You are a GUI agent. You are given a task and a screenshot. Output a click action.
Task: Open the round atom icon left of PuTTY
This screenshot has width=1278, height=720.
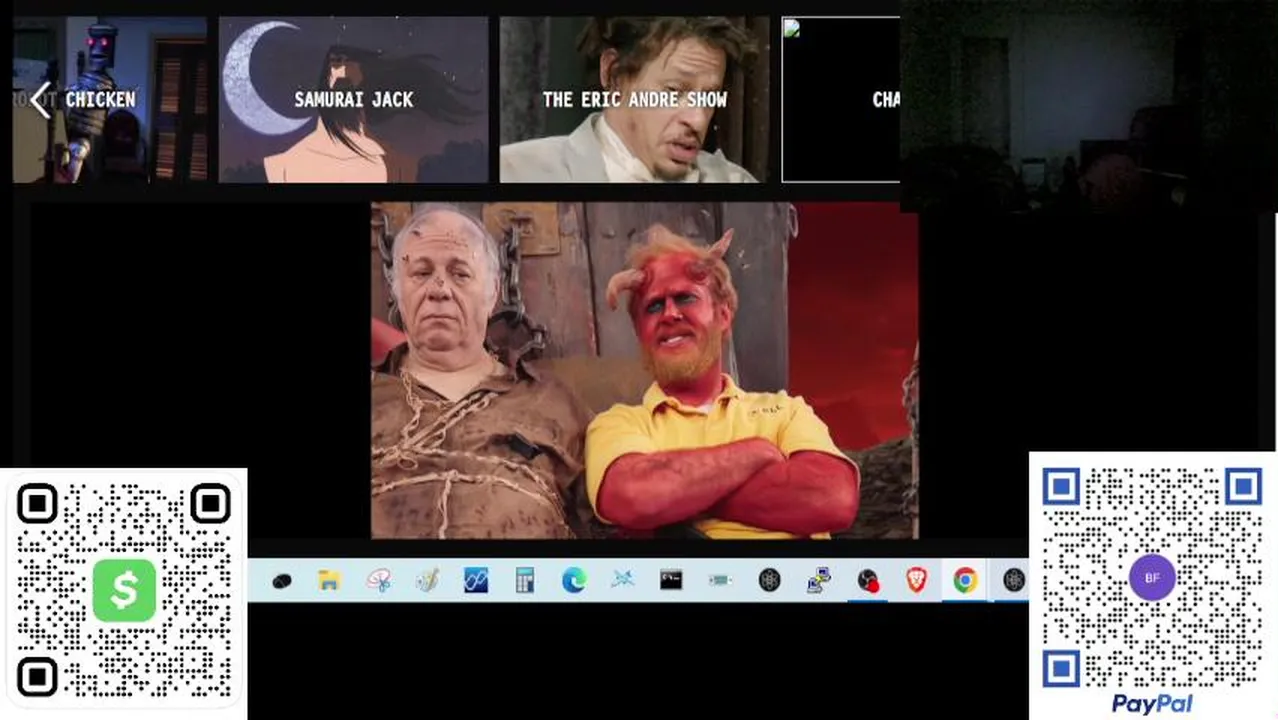[769, 580]
